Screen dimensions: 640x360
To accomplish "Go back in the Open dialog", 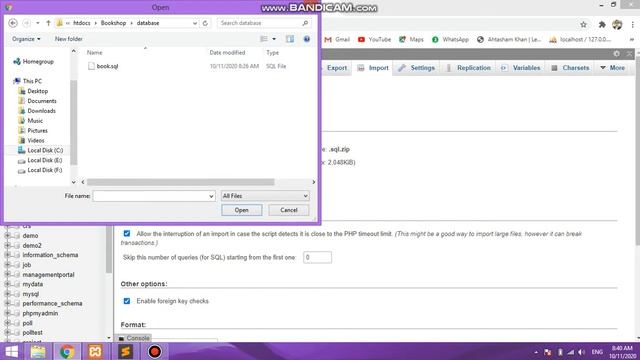I will tap(13, 23).
